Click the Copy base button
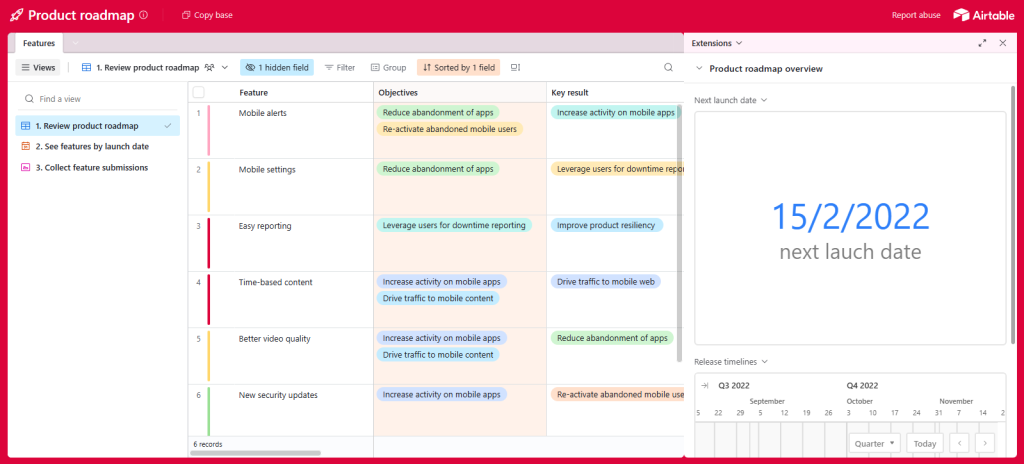Viewport: 1024px width, 464px height. [x=207, y=16]
